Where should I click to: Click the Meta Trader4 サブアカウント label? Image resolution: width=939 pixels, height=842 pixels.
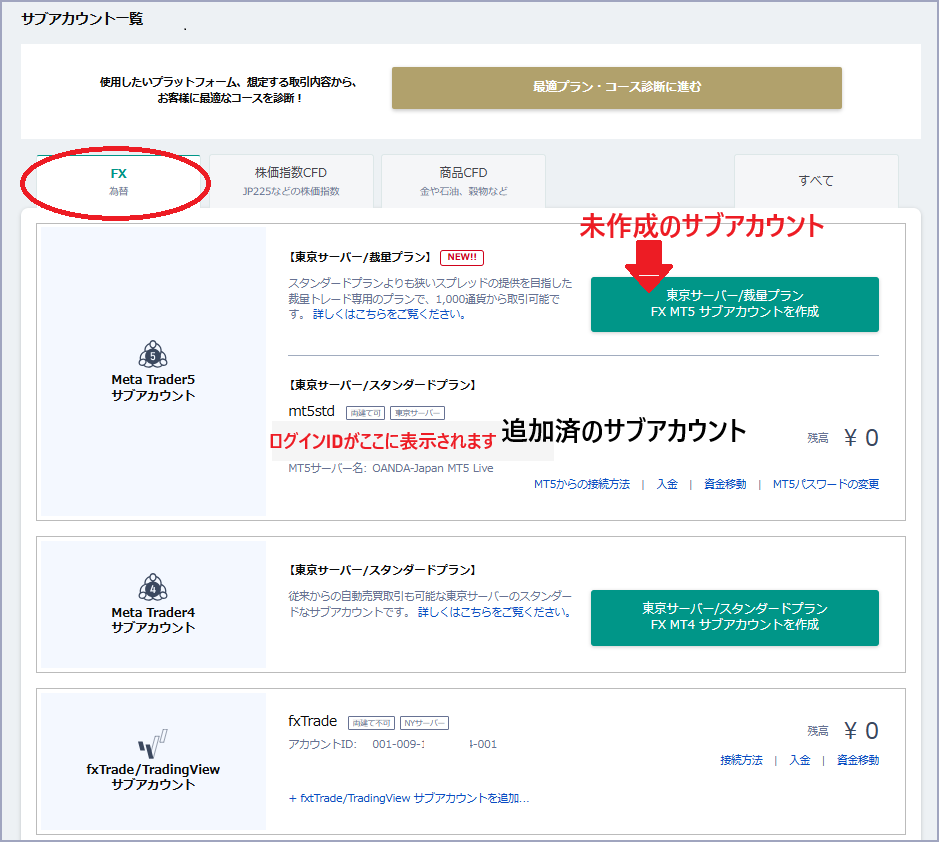[x=153, y=620]
